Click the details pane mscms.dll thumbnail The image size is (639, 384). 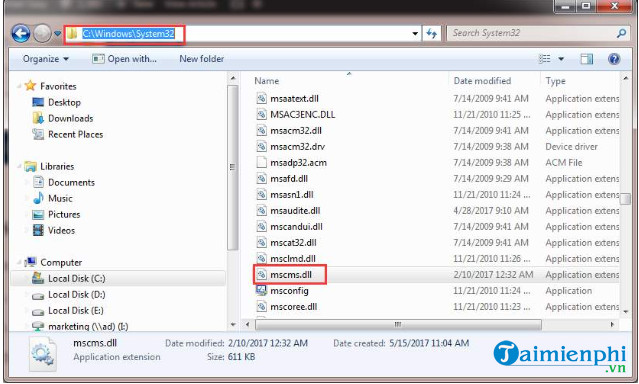click(x=43, y=354)
